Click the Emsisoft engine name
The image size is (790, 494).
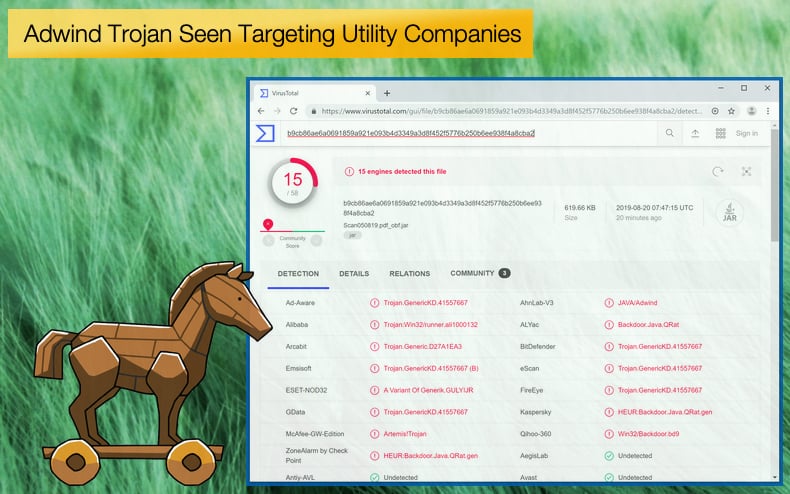click(x=298, y=368)
